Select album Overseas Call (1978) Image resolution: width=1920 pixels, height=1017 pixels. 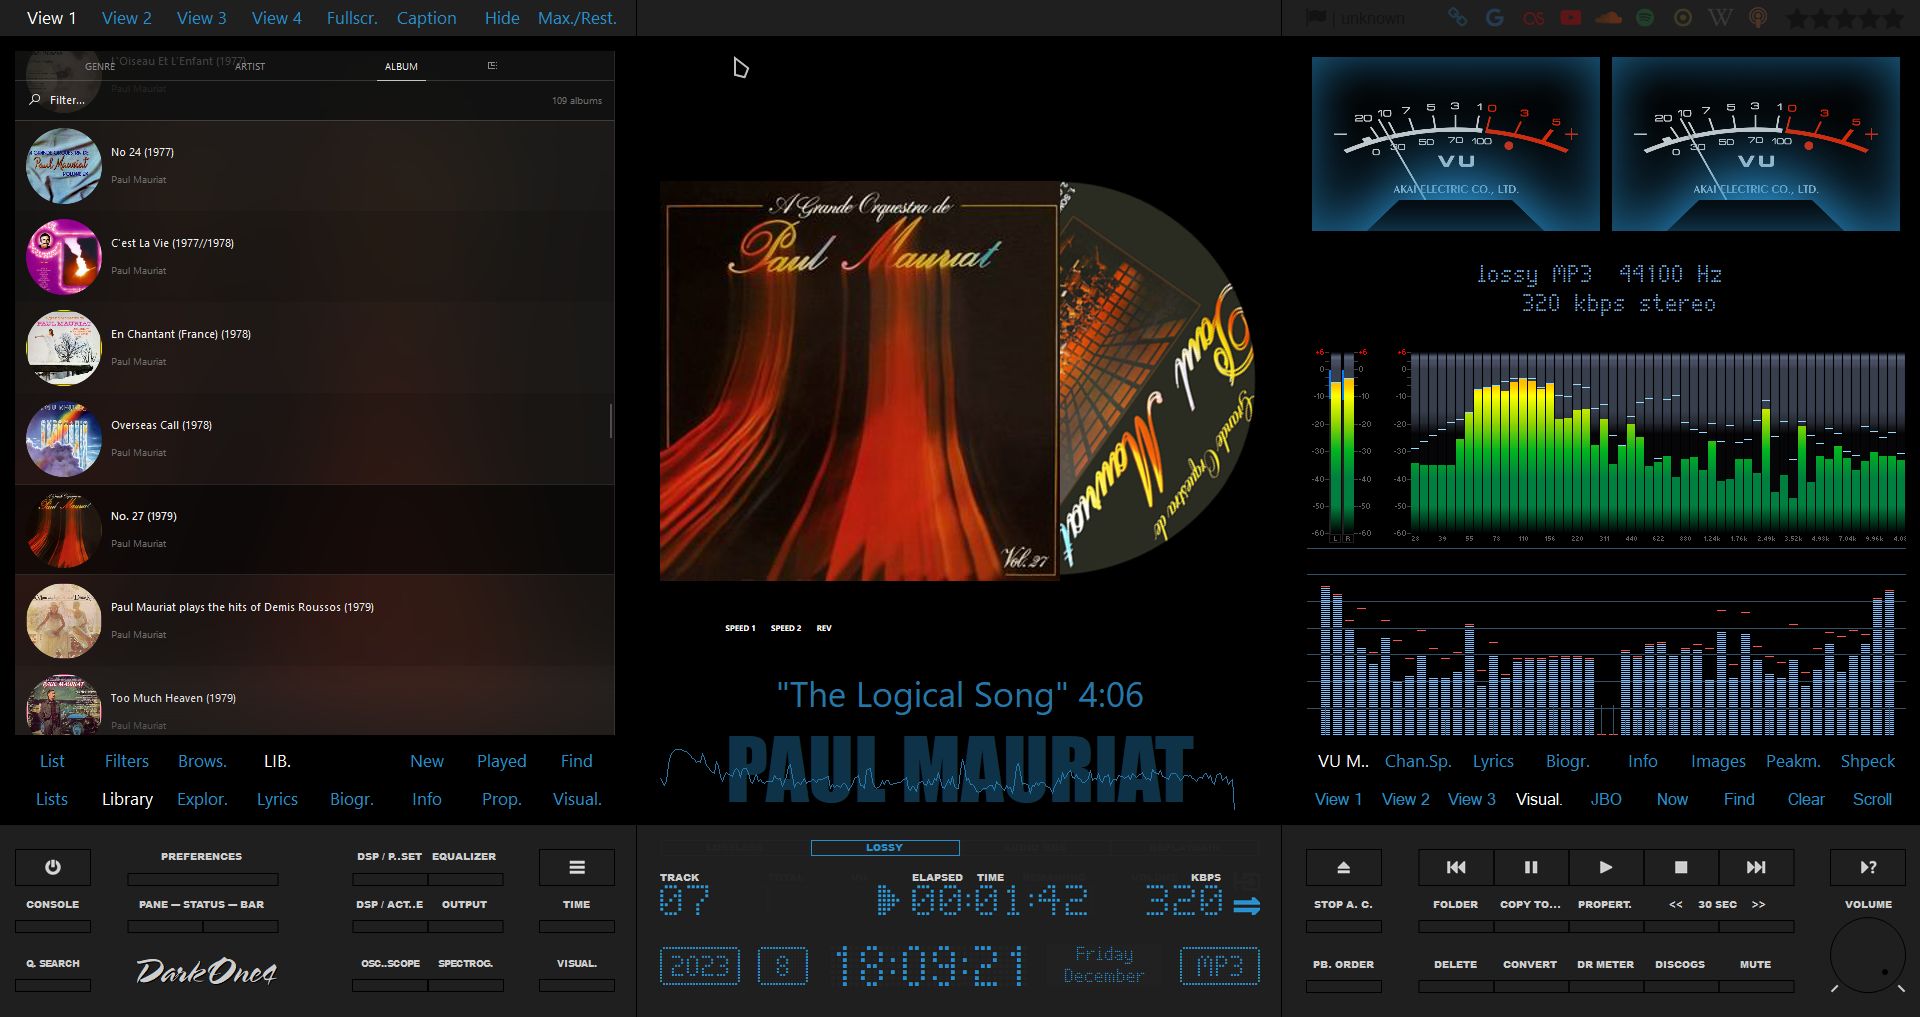[314, 439]
